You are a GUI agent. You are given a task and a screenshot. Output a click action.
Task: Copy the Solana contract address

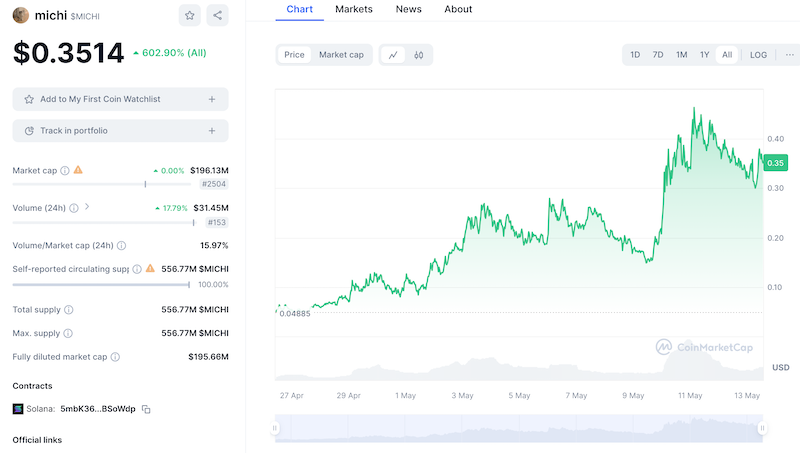click(x=146, y=409)
